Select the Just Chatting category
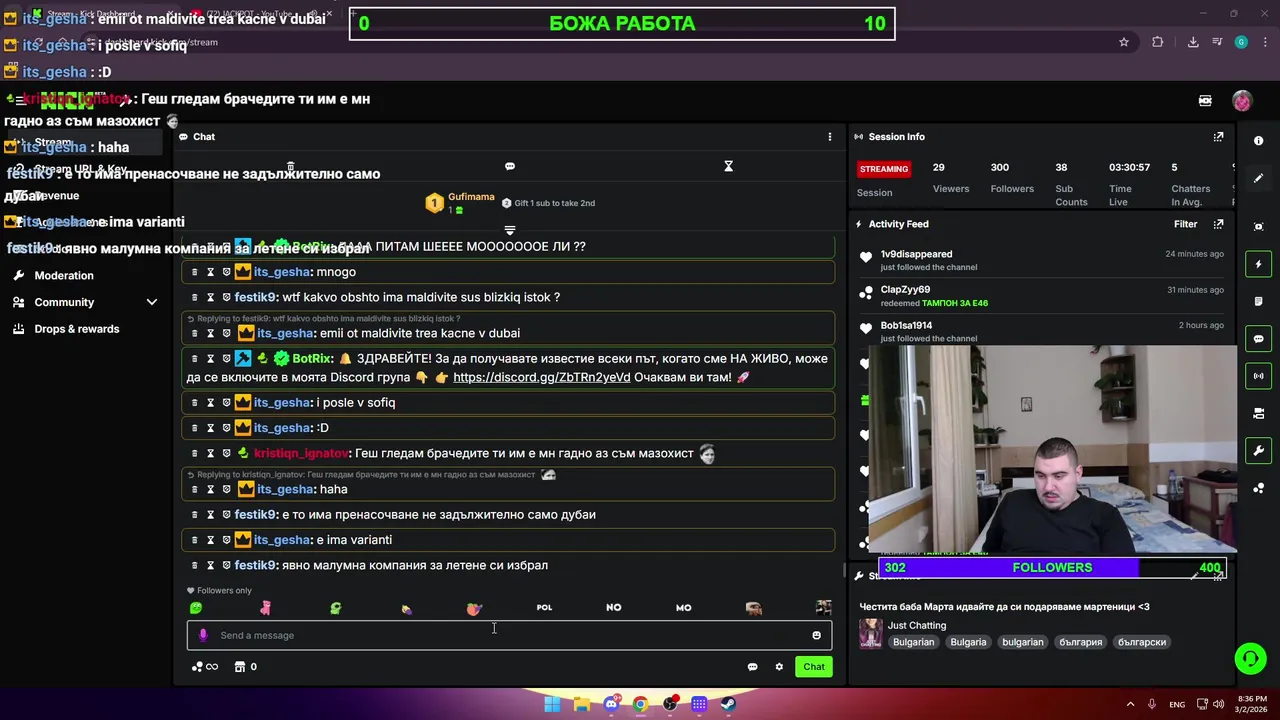 (x=916, y=626)
